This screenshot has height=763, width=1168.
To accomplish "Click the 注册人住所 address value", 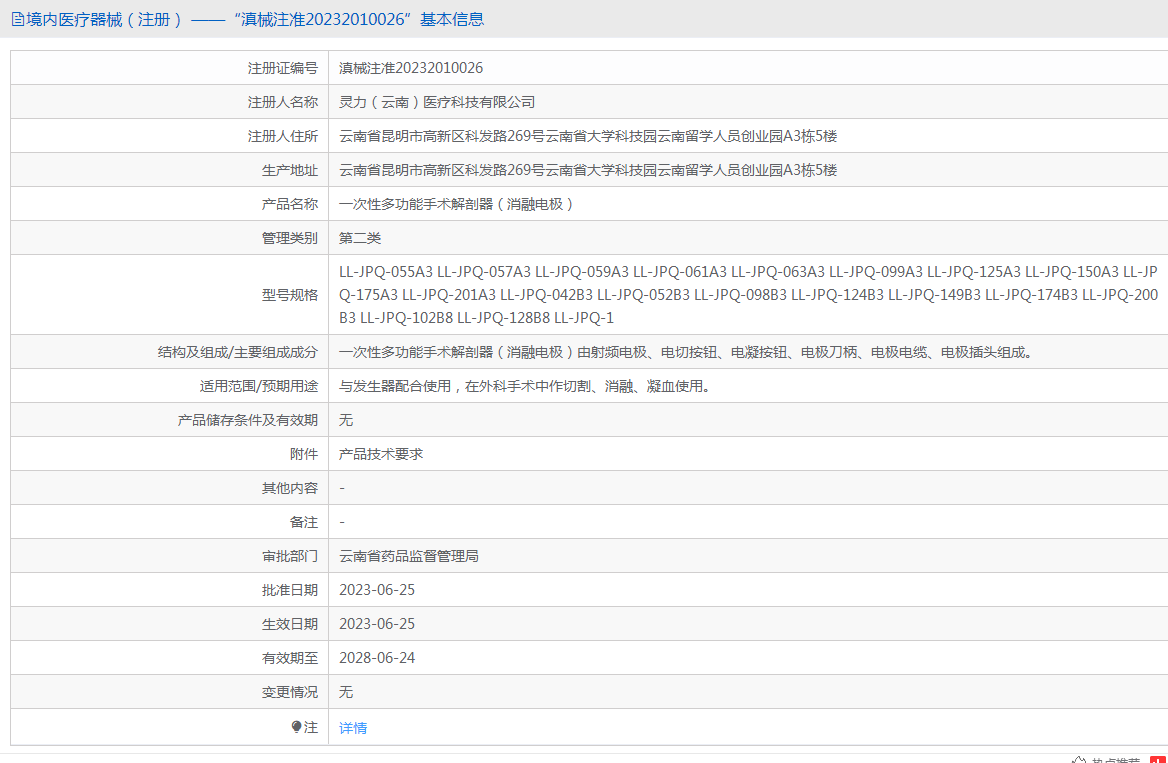I will 588,136.
